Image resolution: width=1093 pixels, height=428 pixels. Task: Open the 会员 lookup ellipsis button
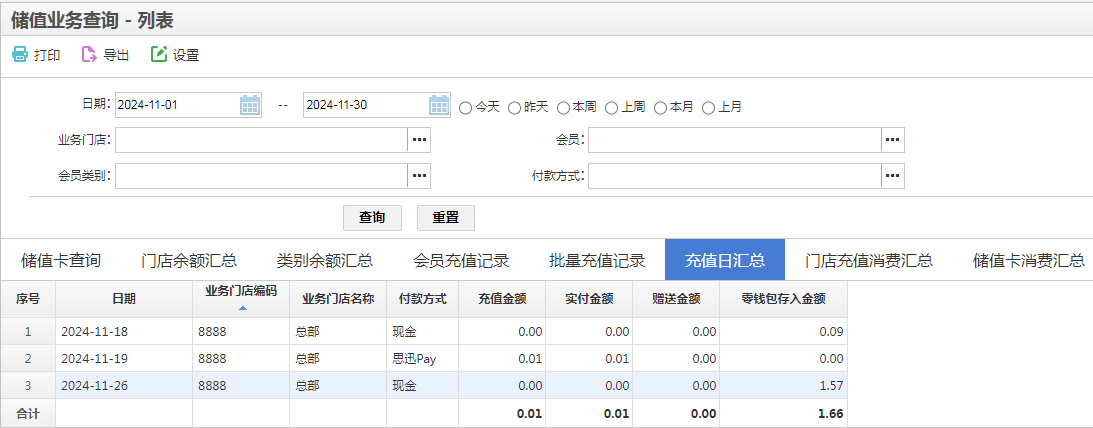893,139
